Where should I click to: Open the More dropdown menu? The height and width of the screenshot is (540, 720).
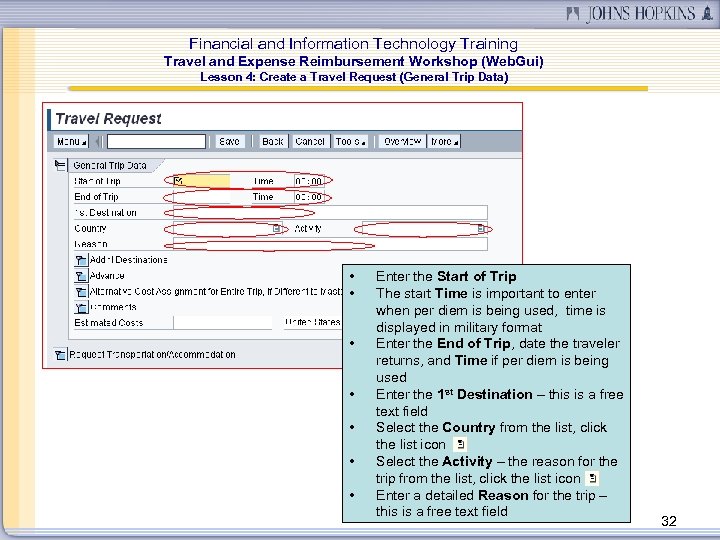click(444, 141)
